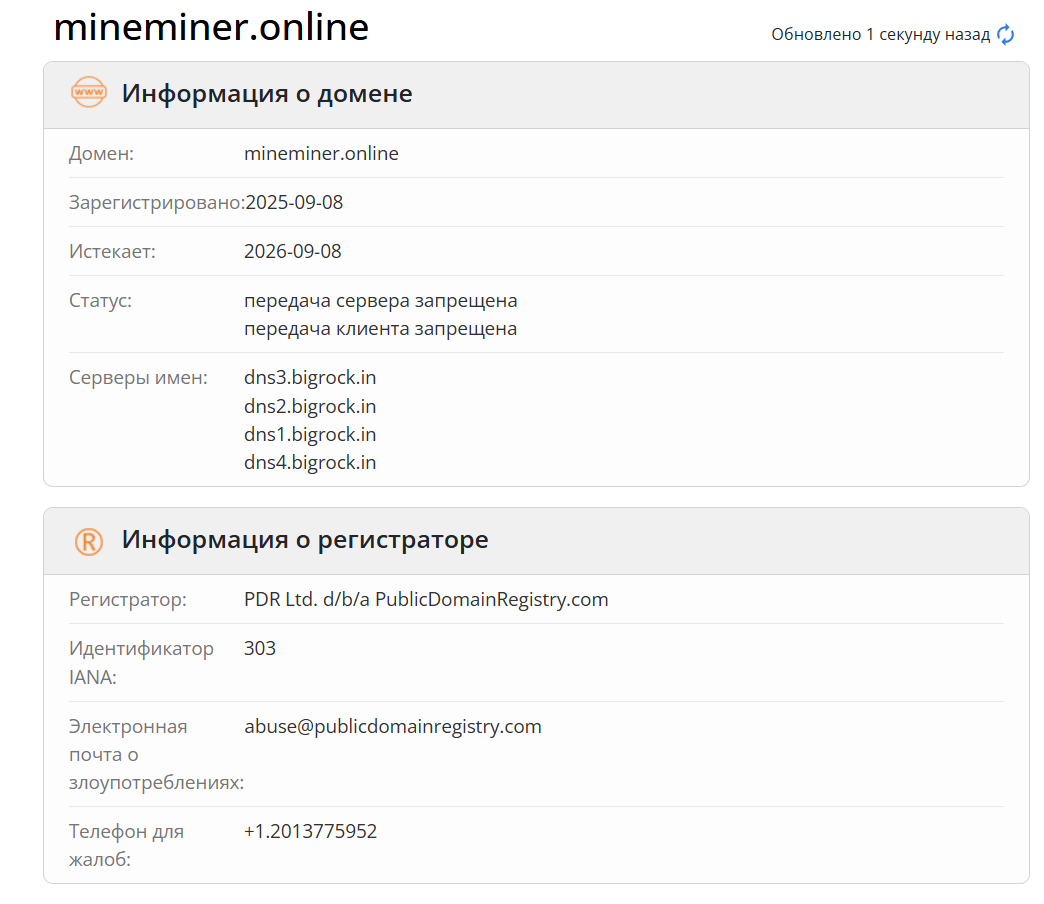Click the "Обновлено 1 секунду назад" text

pos(880,35)
